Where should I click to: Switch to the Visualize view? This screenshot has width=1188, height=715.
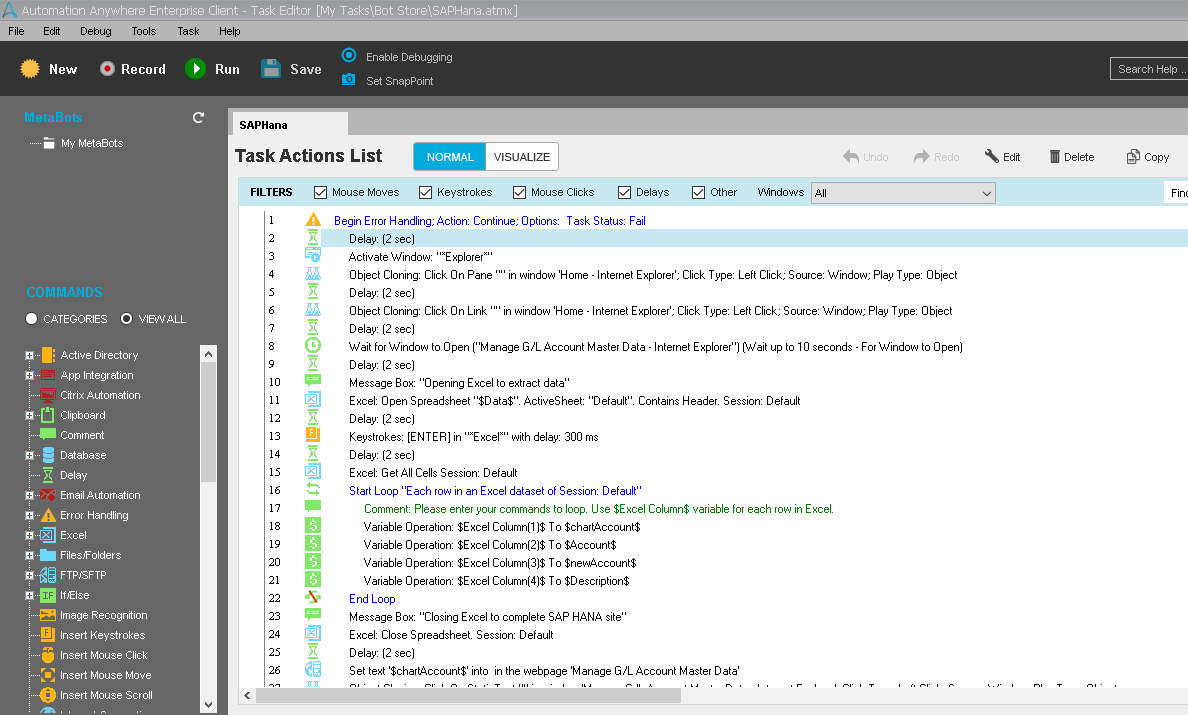tap(521, 157)
